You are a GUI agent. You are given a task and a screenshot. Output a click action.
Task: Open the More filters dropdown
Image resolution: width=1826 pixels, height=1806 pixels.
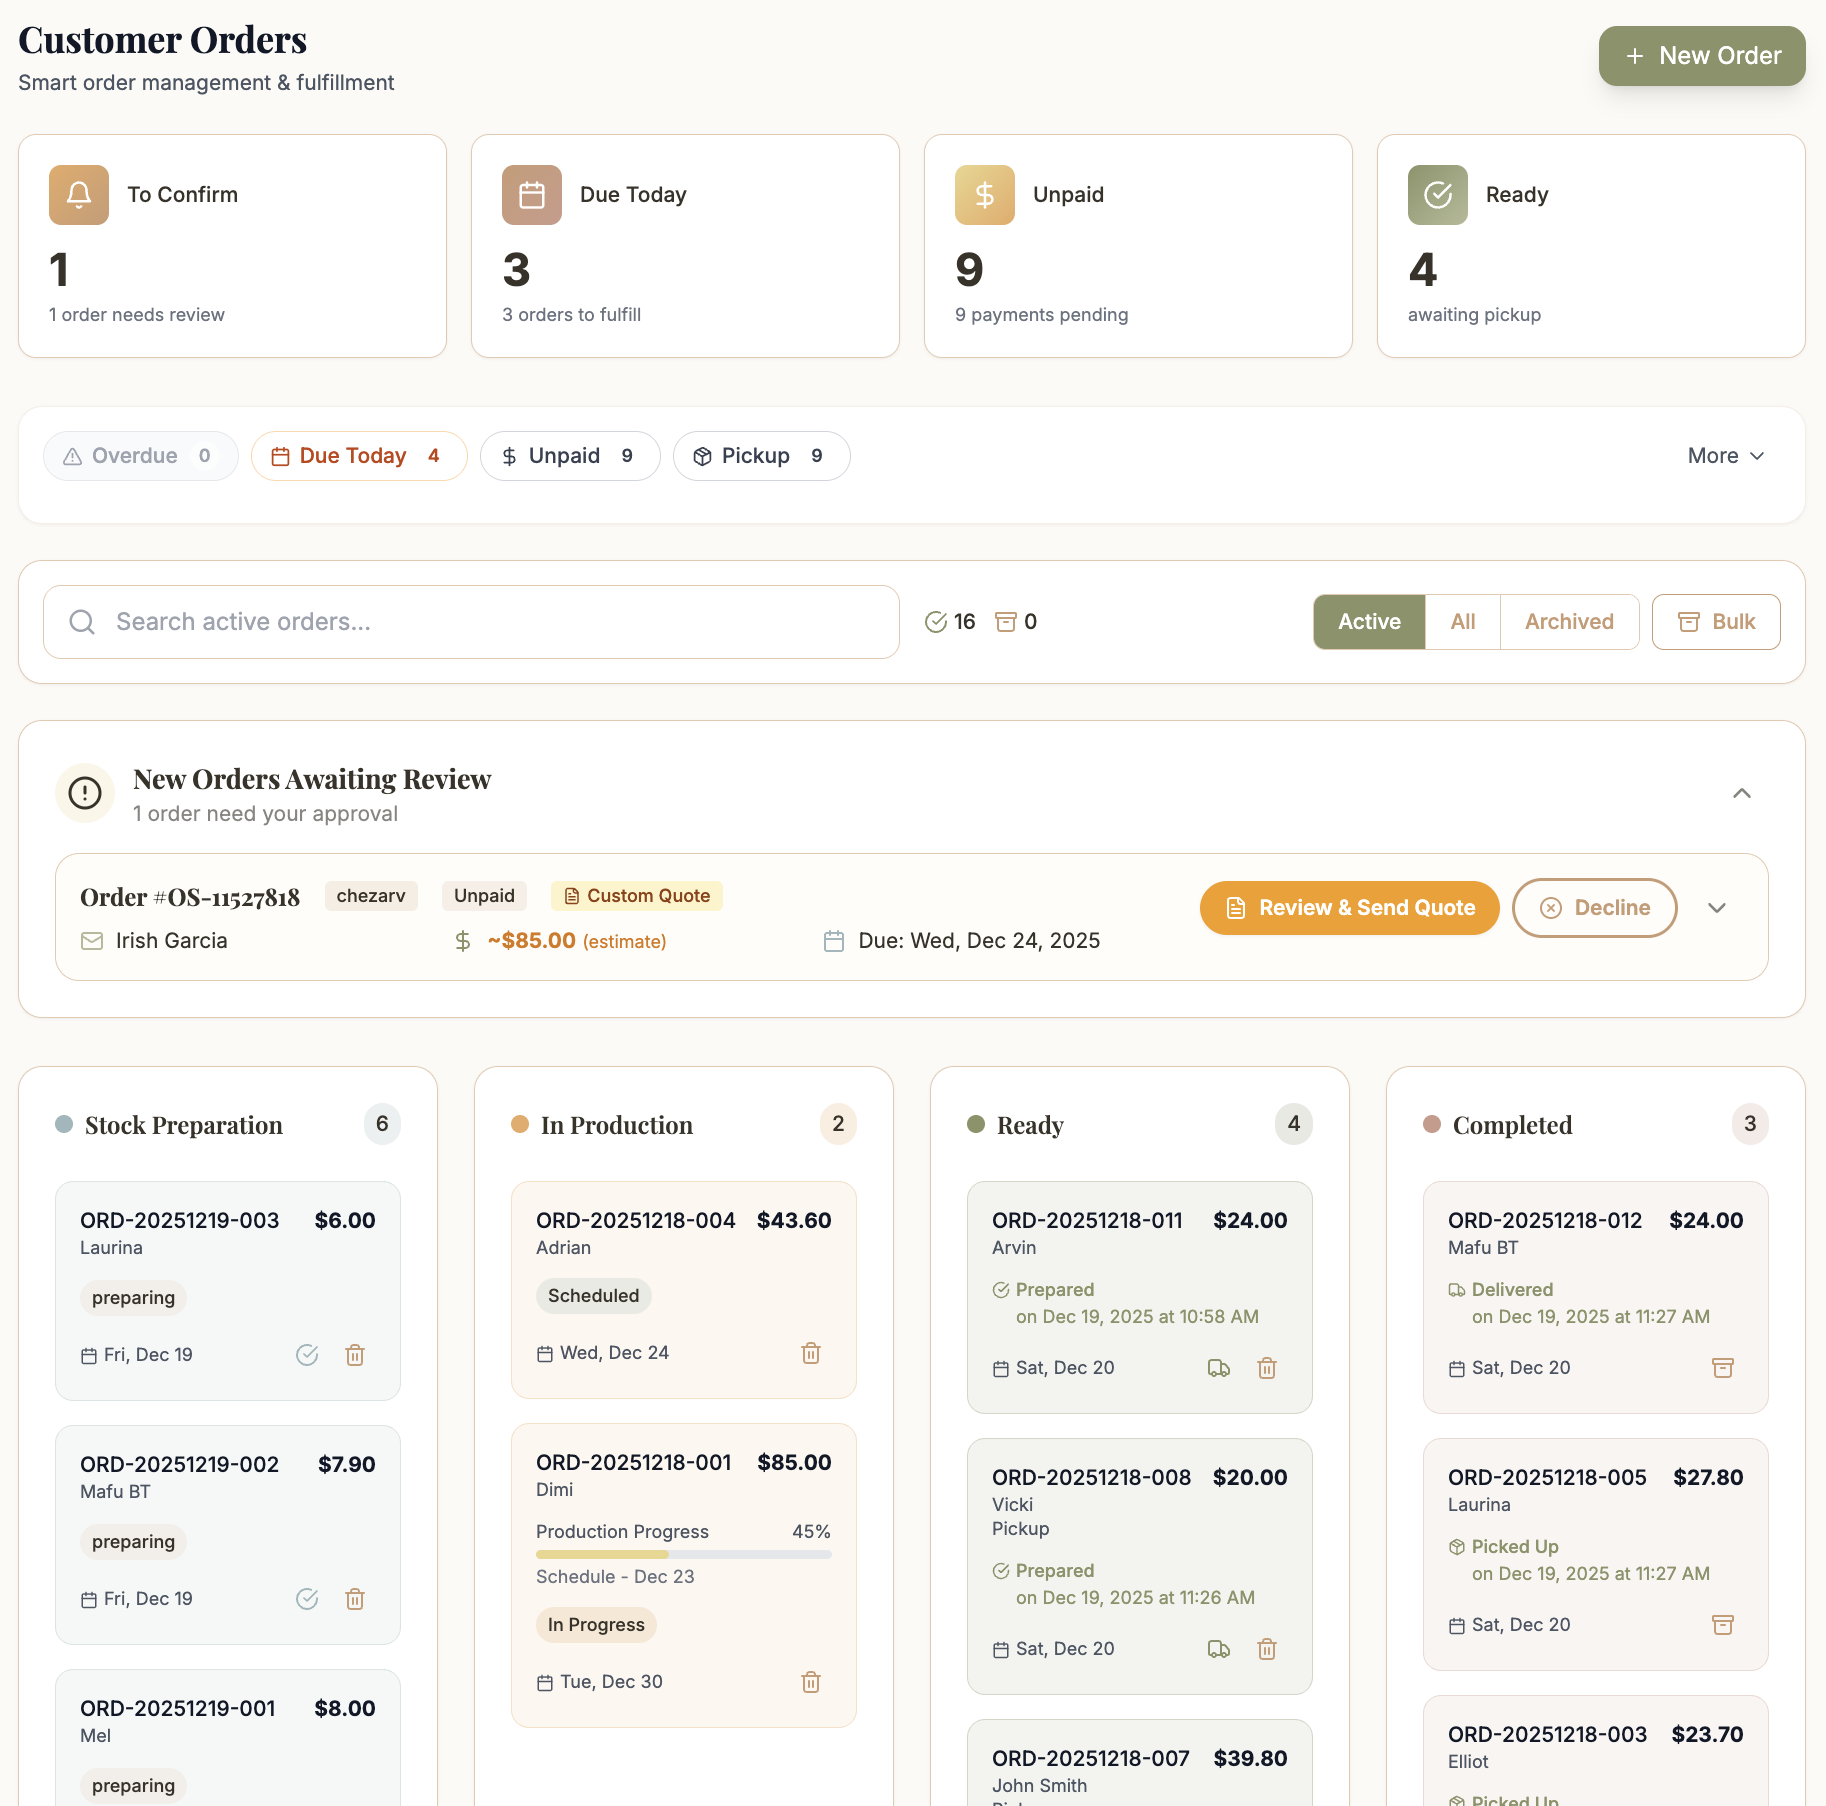(x=1724, y=456)
